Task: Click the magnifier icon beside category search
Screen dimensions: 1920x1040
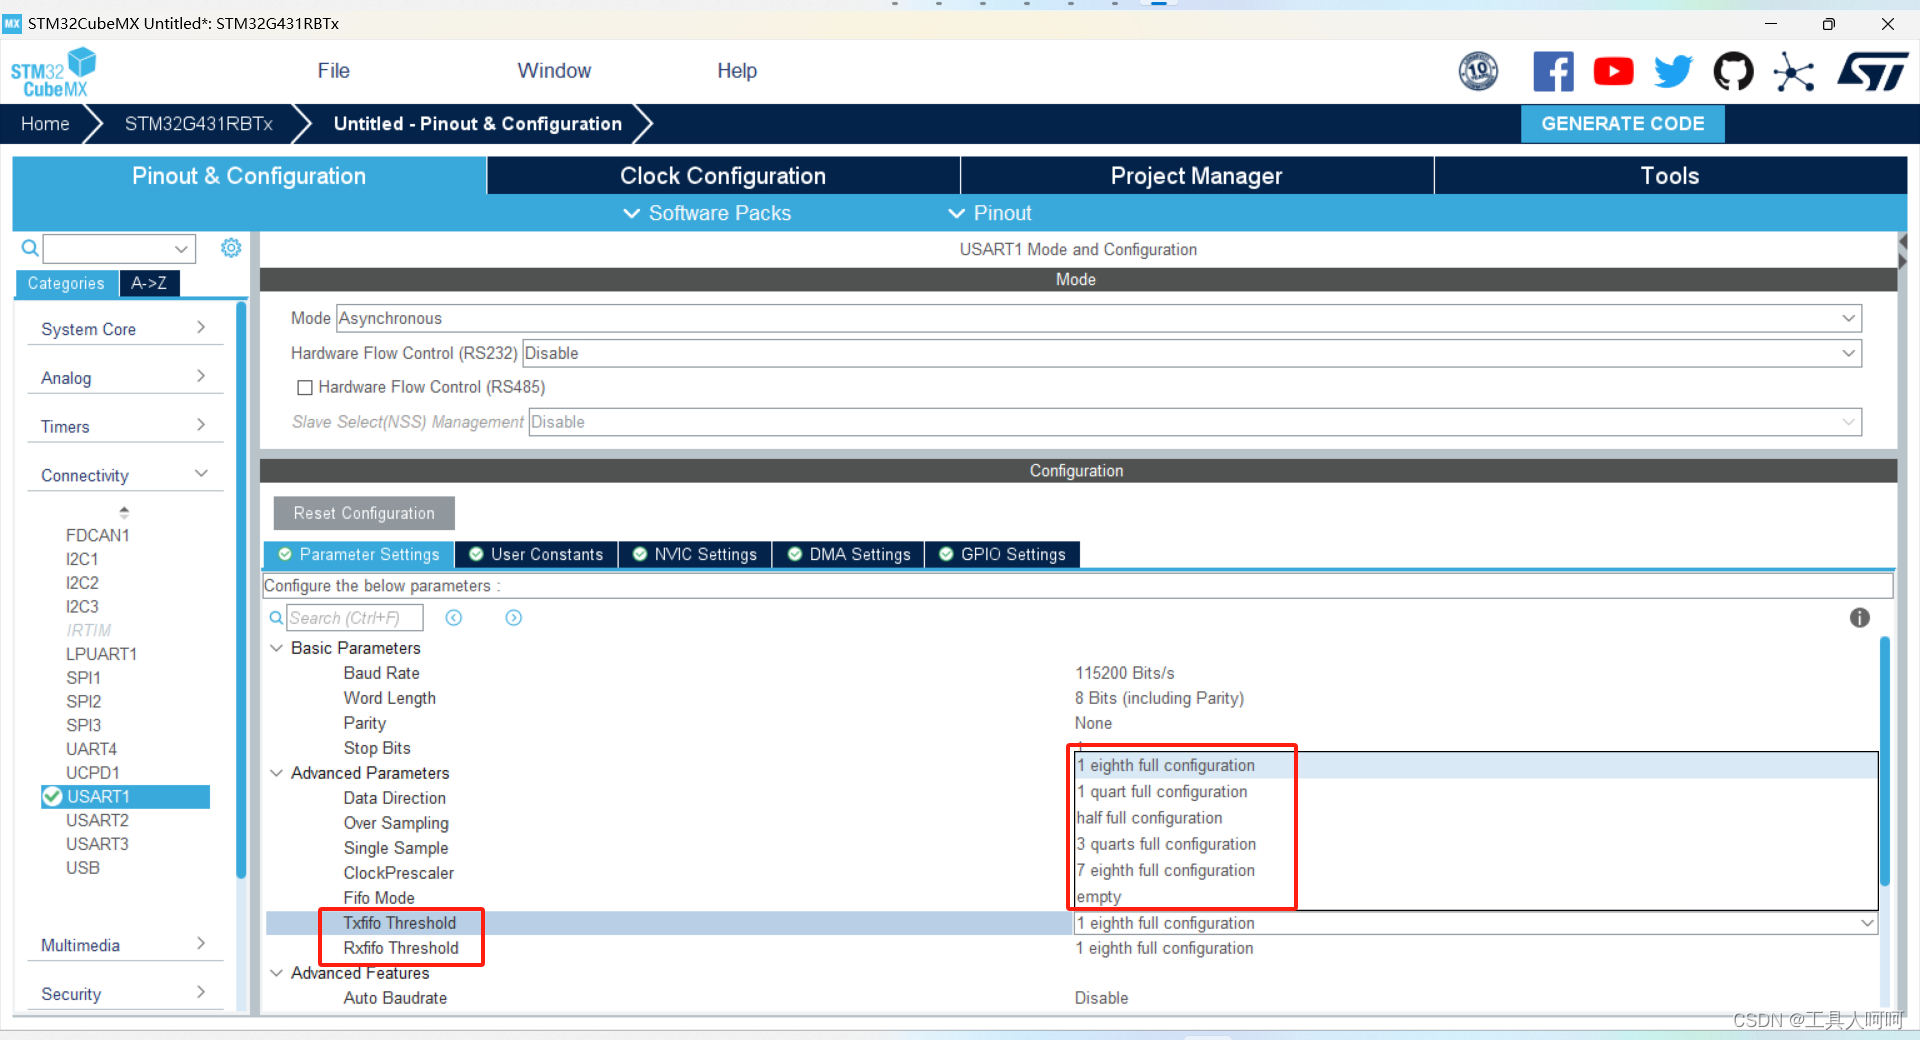Action: pyautogui.click(x=30, y=248)
